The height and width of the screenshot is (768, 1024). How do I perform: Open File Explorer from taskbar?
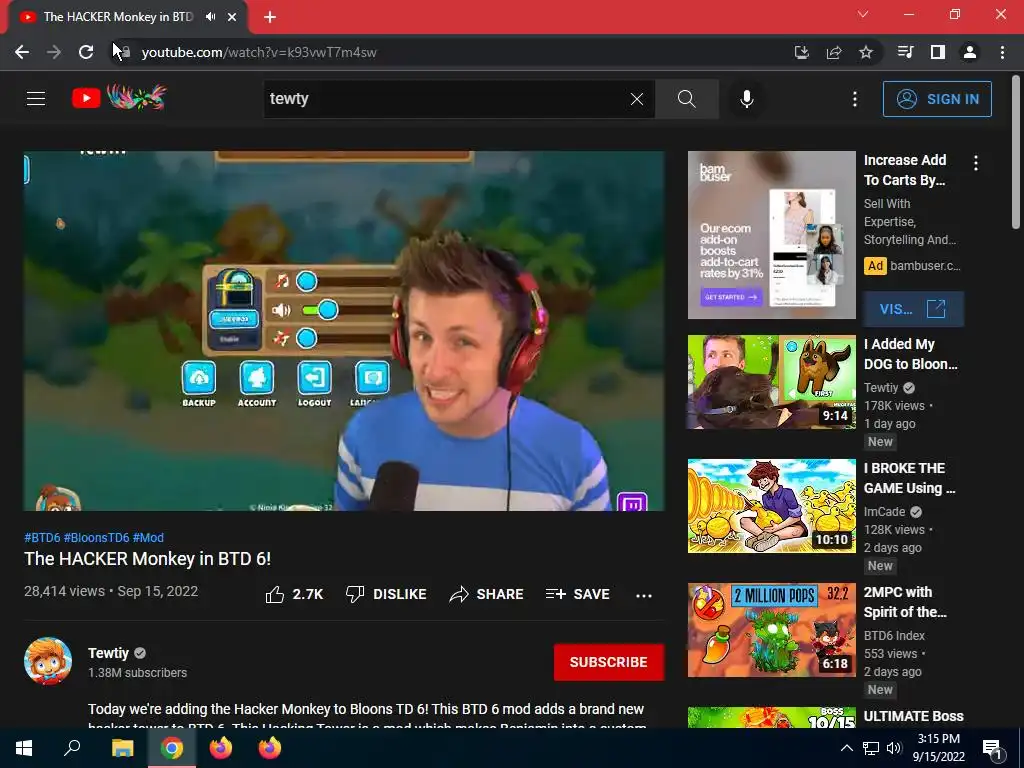click(x=122, y=748)
